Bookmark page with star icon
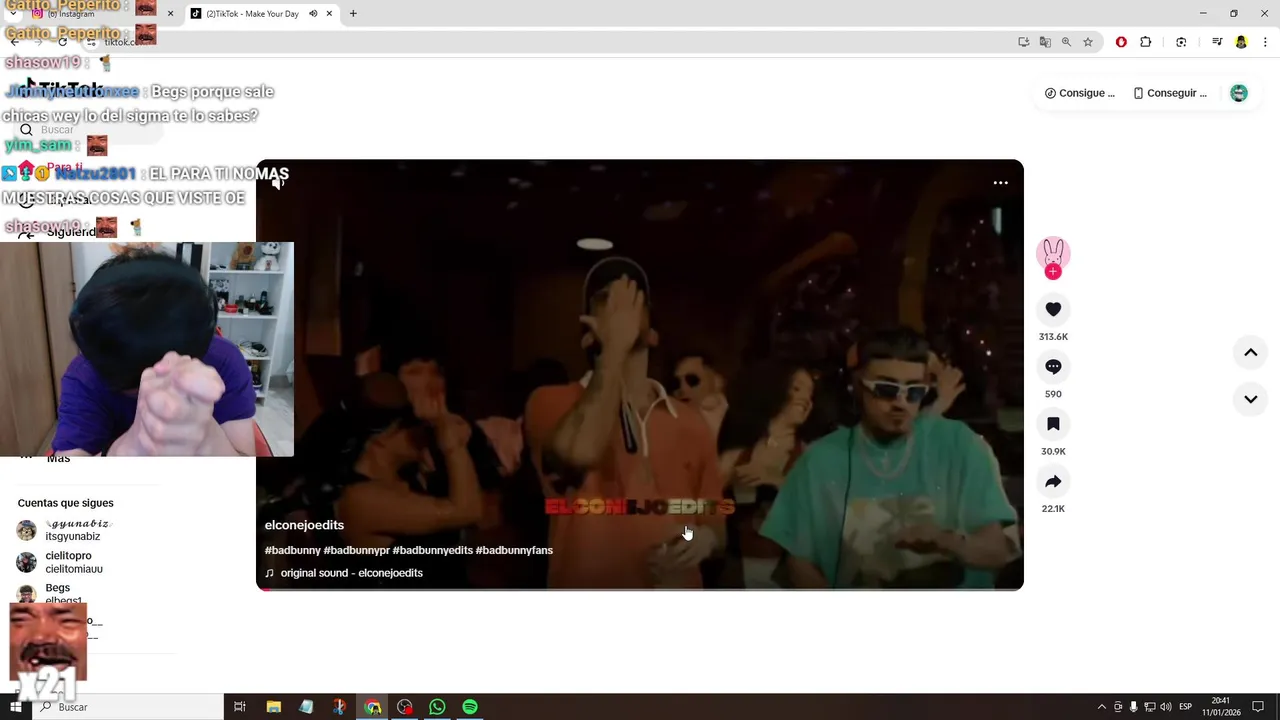1280x720 pixels. point(1088,42)
